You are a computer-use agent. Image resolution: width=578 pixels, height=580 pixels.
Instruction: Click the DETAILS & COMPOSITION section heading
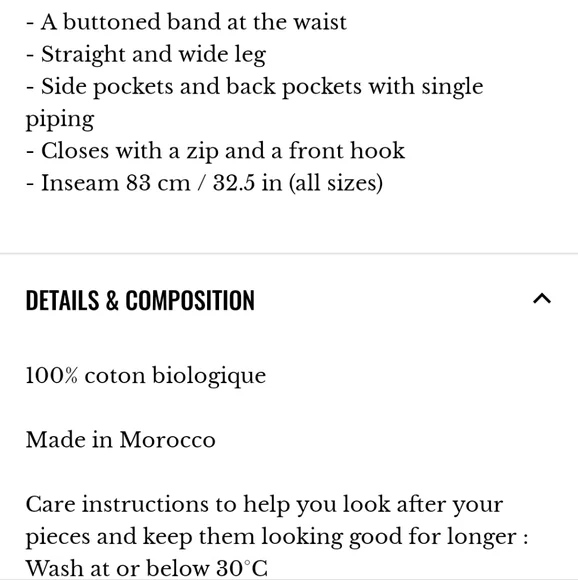click(x=140, y=300)
